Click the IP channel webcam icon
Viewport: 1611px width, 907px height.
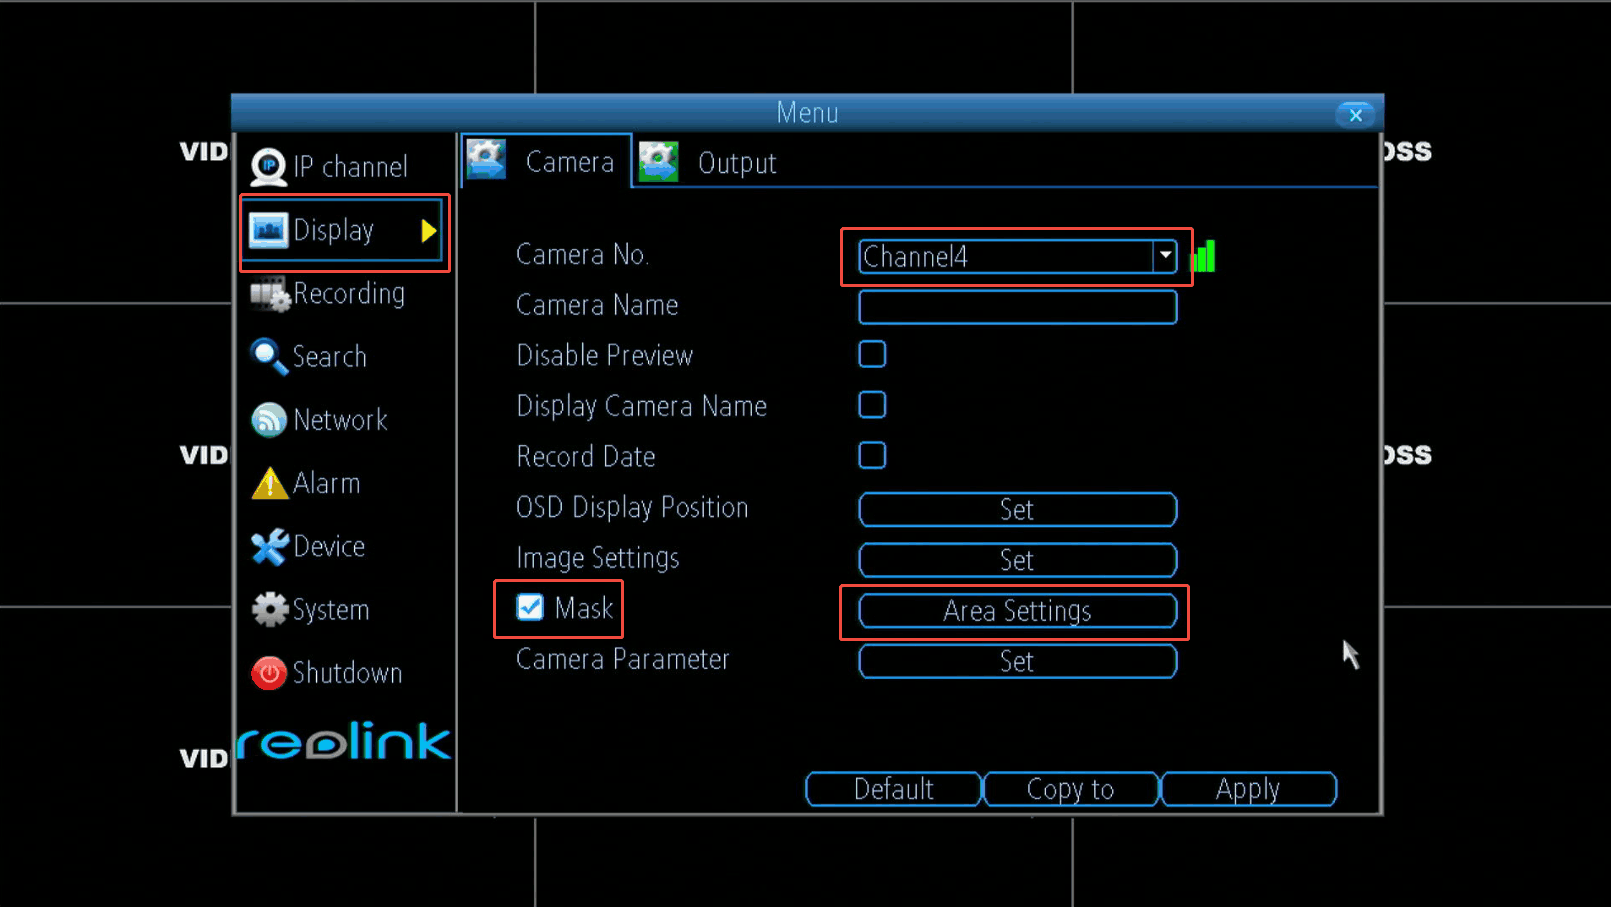(268, 167)
